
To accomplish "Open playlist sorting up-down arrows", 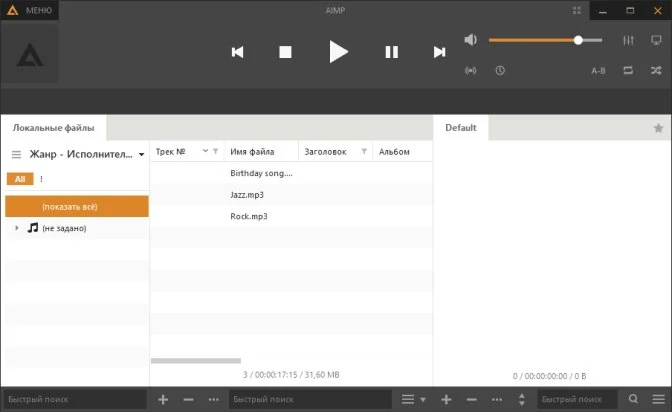I will 522,400.
